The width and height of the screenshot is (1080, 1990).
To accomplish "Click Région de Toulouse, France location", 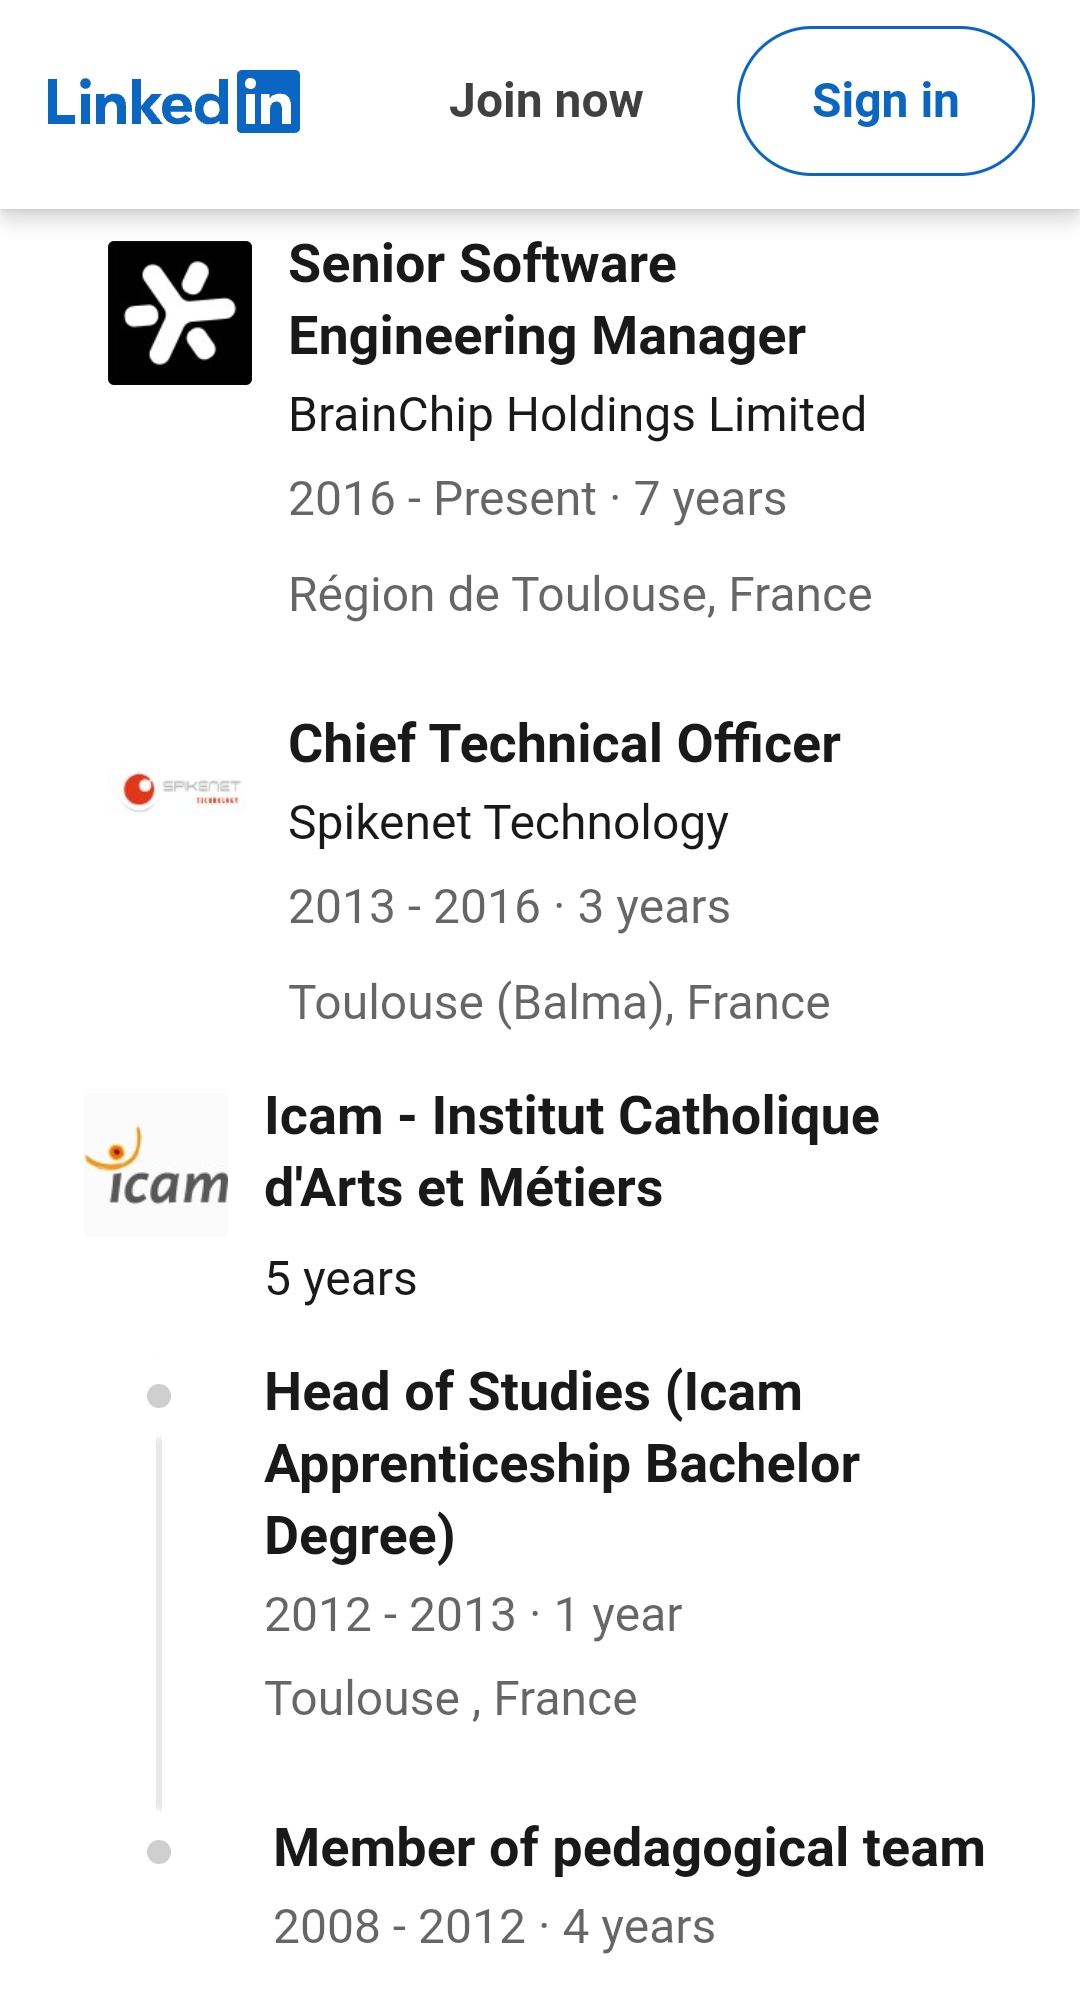I will 580,595.
